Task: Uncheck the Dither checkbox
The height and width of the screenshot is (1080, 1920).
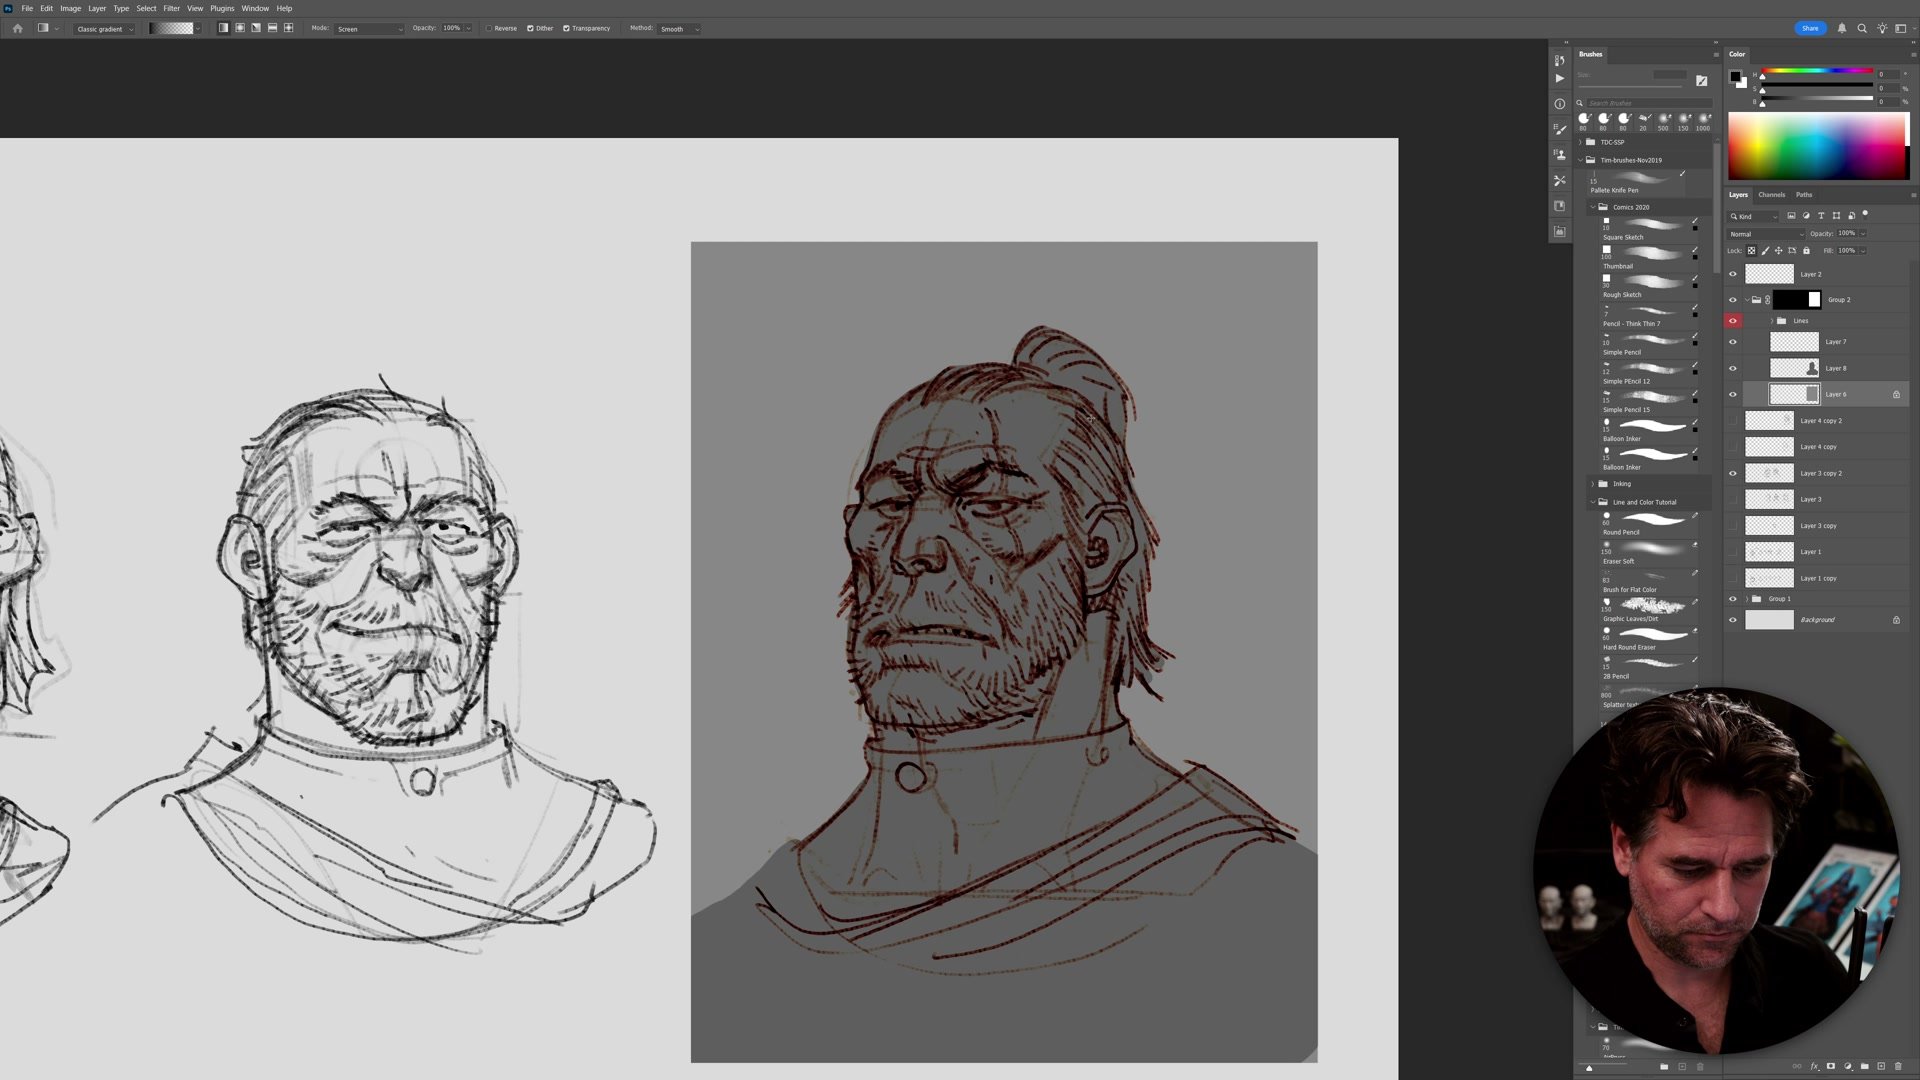Action: [x=530, y=28]
